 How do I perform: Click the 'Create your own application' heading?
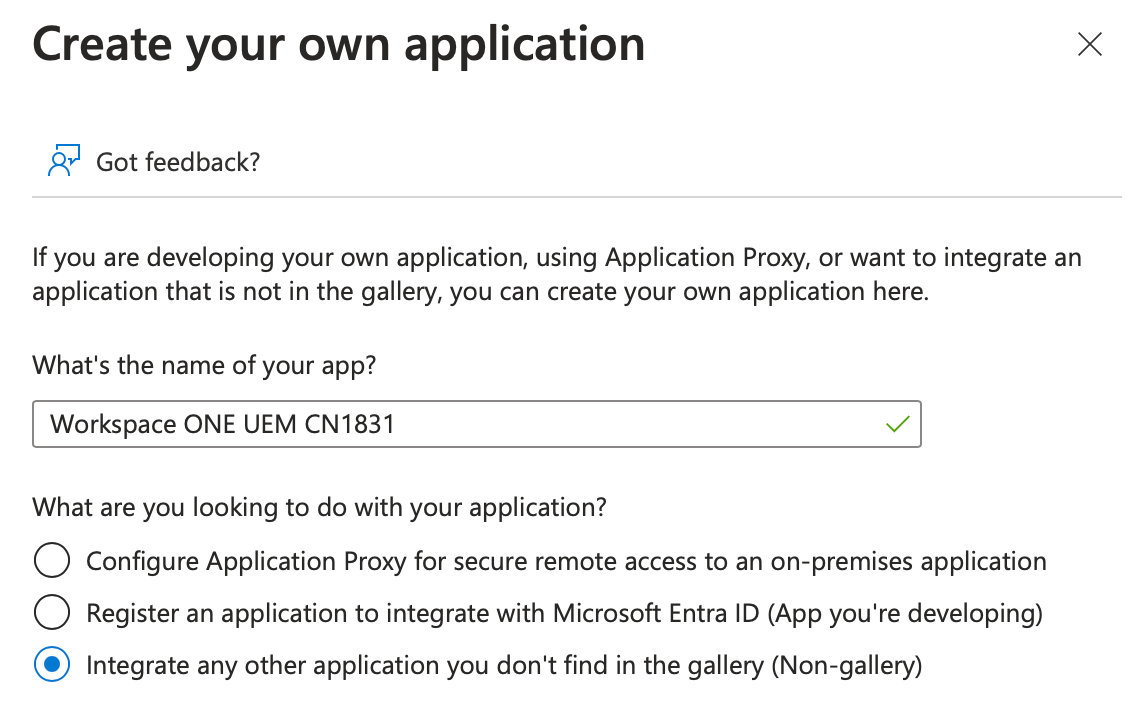[339, 45]
